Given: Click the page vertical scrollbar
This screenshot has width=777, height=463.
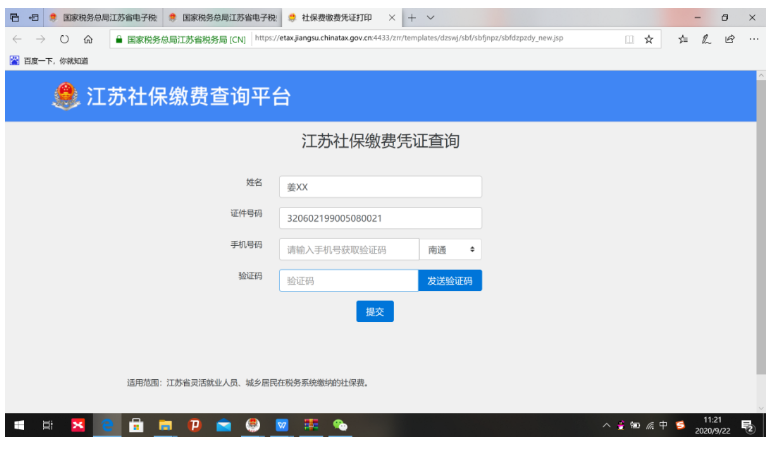Looking at the screenshot, I should (x=761, y=226).
